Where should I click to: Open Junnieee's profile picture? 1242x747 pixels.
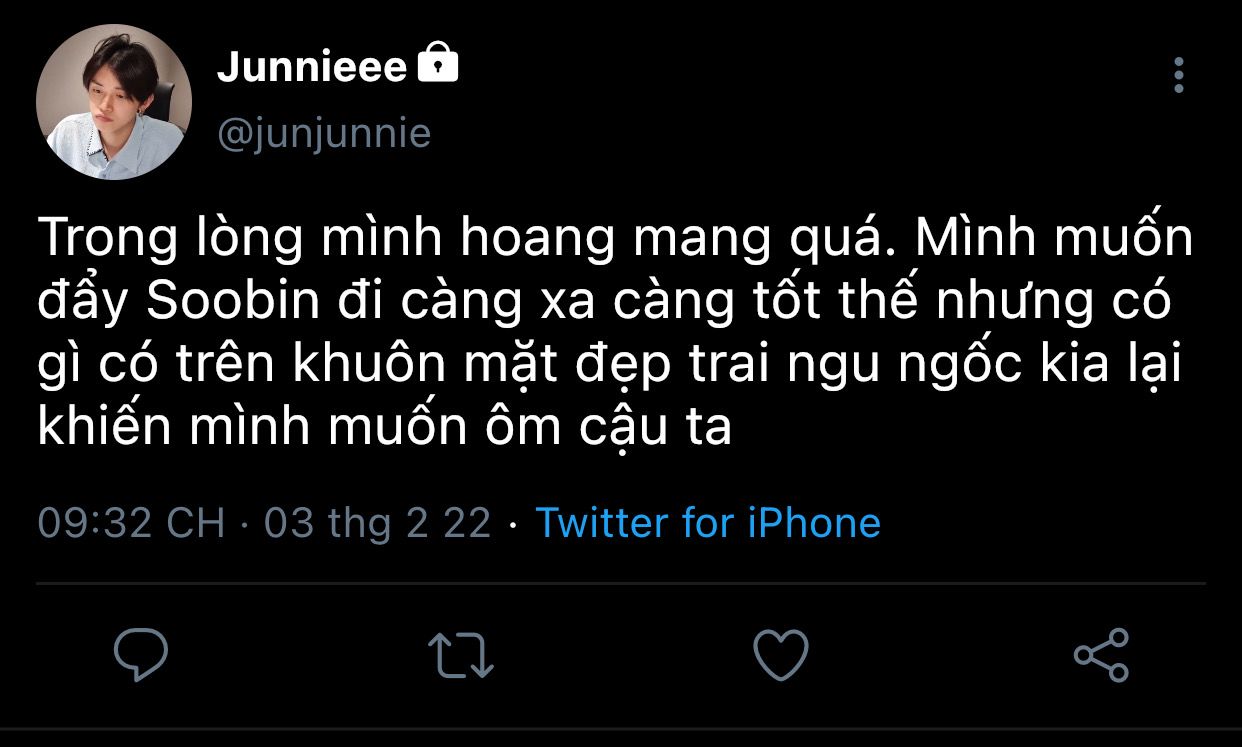(114, 102)
